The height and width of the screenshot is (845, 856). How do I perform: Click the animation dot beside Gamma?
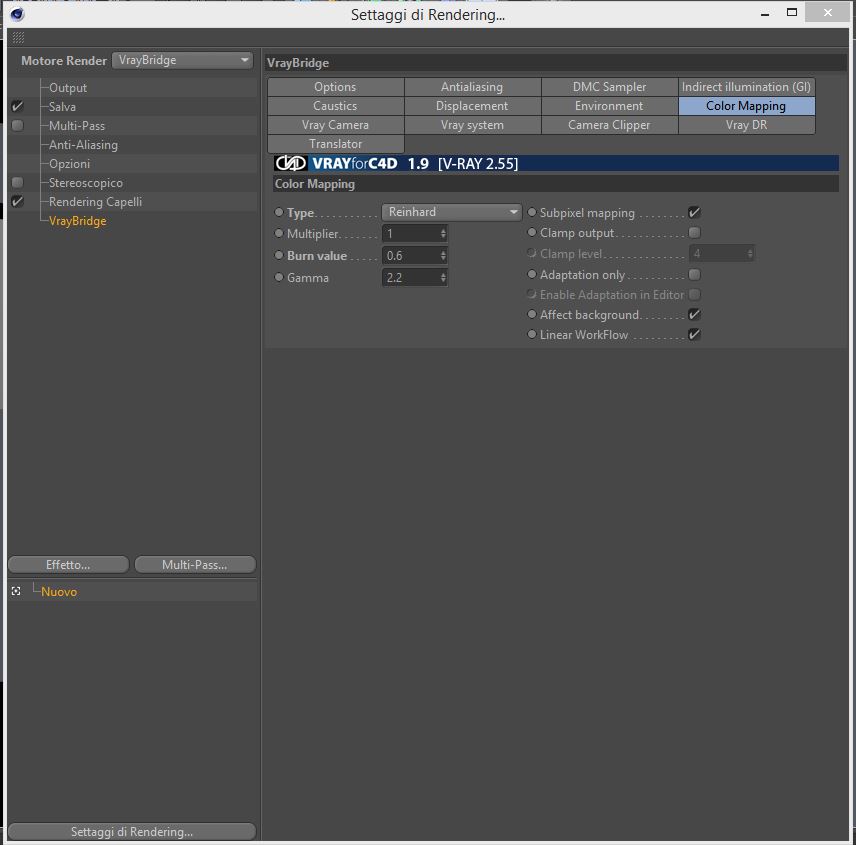point(279,277)
